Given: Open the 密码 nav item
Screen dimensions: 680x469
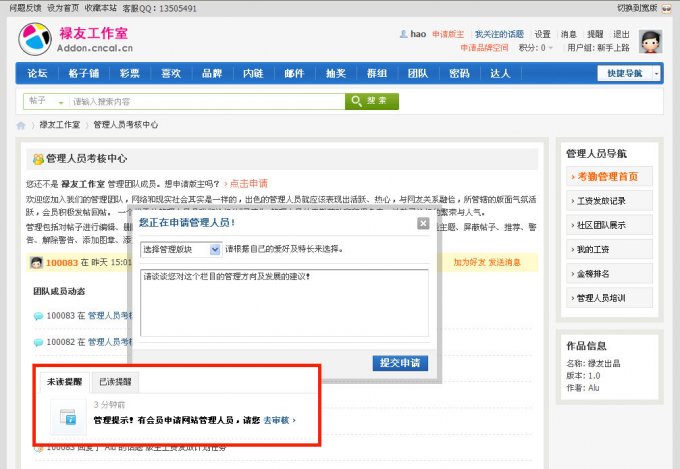Looking at the screenshot, I should tap(459, 73).
